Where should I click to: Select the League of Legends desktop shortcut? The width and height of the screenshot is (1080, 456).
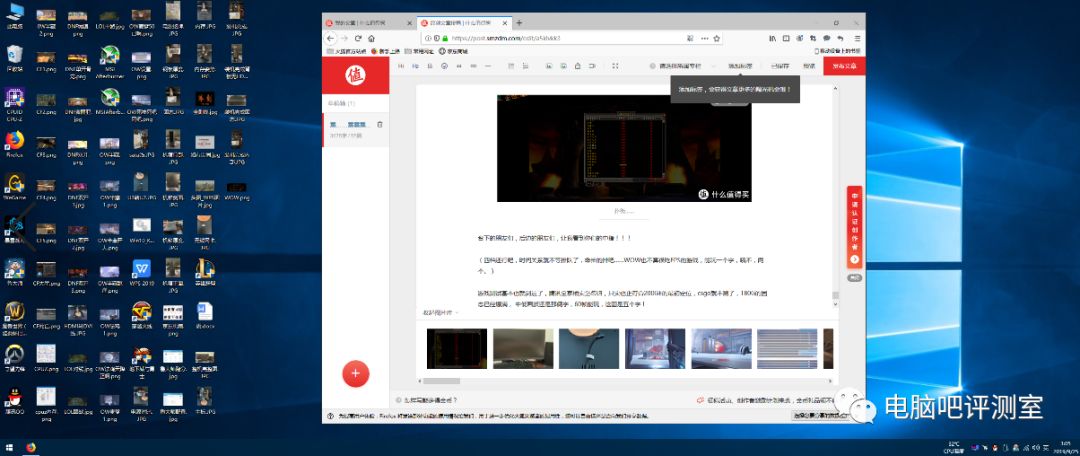[205, 273]
